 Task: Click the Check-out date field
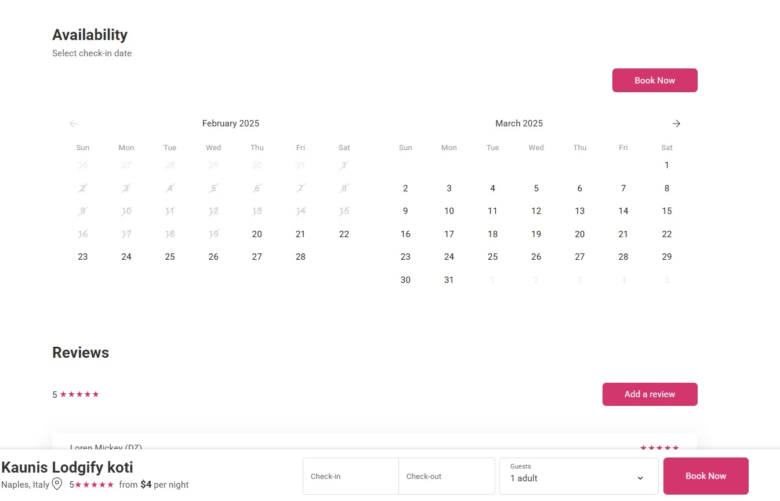(446, 477)
